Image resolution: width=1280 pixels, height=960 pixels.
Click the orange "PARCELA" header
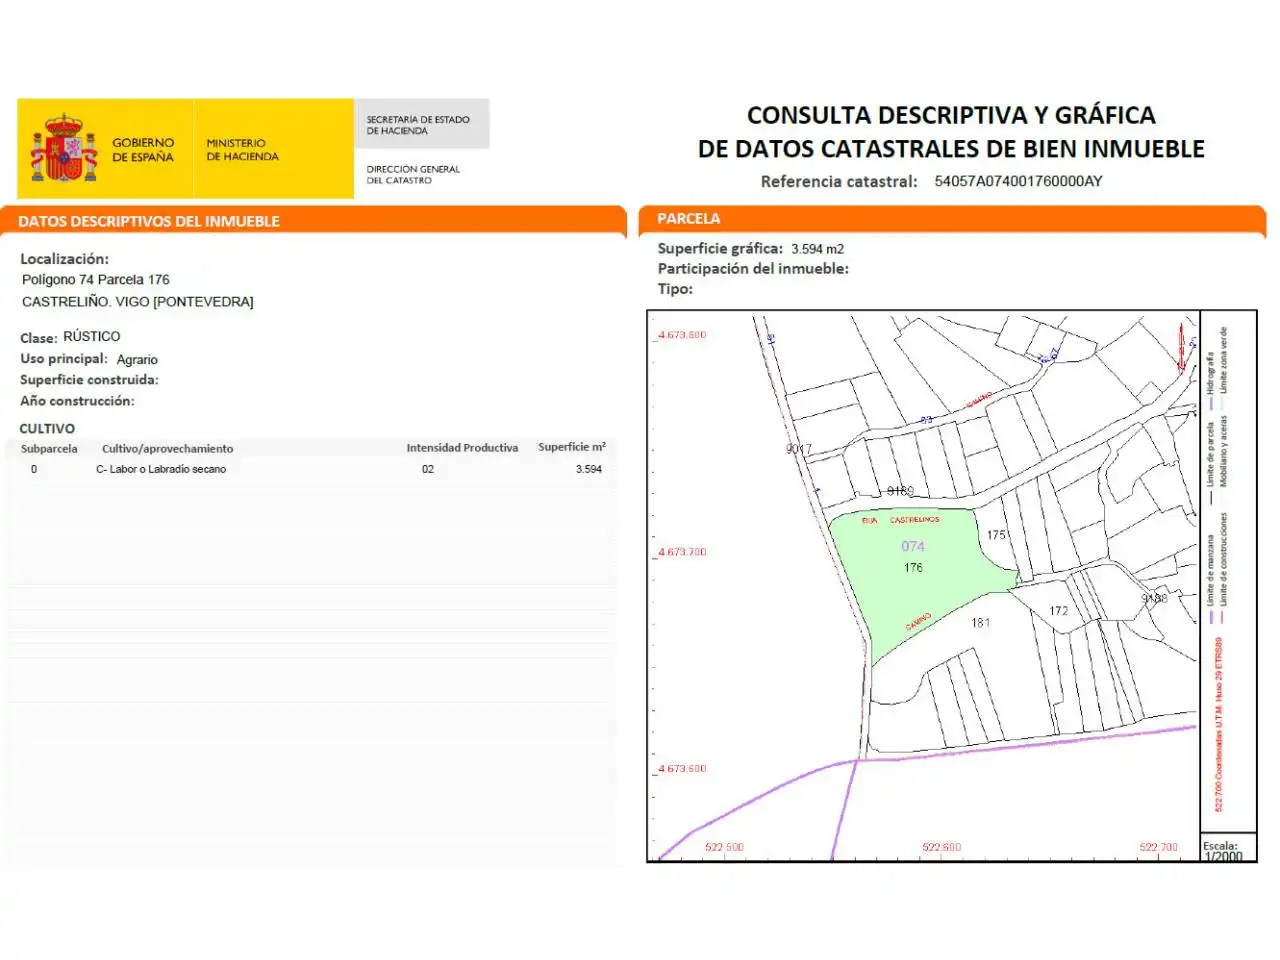[x=688, y=218]
